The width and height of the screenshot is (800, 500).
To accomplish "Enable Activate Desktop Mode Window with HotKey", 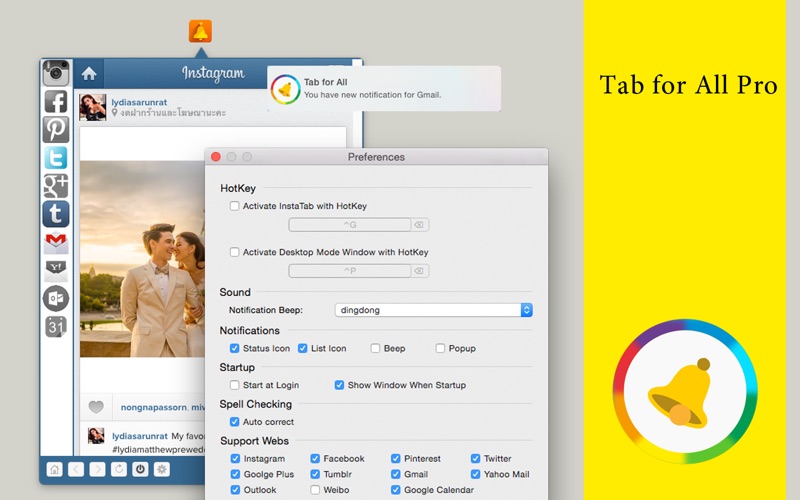I will point(235,252).
